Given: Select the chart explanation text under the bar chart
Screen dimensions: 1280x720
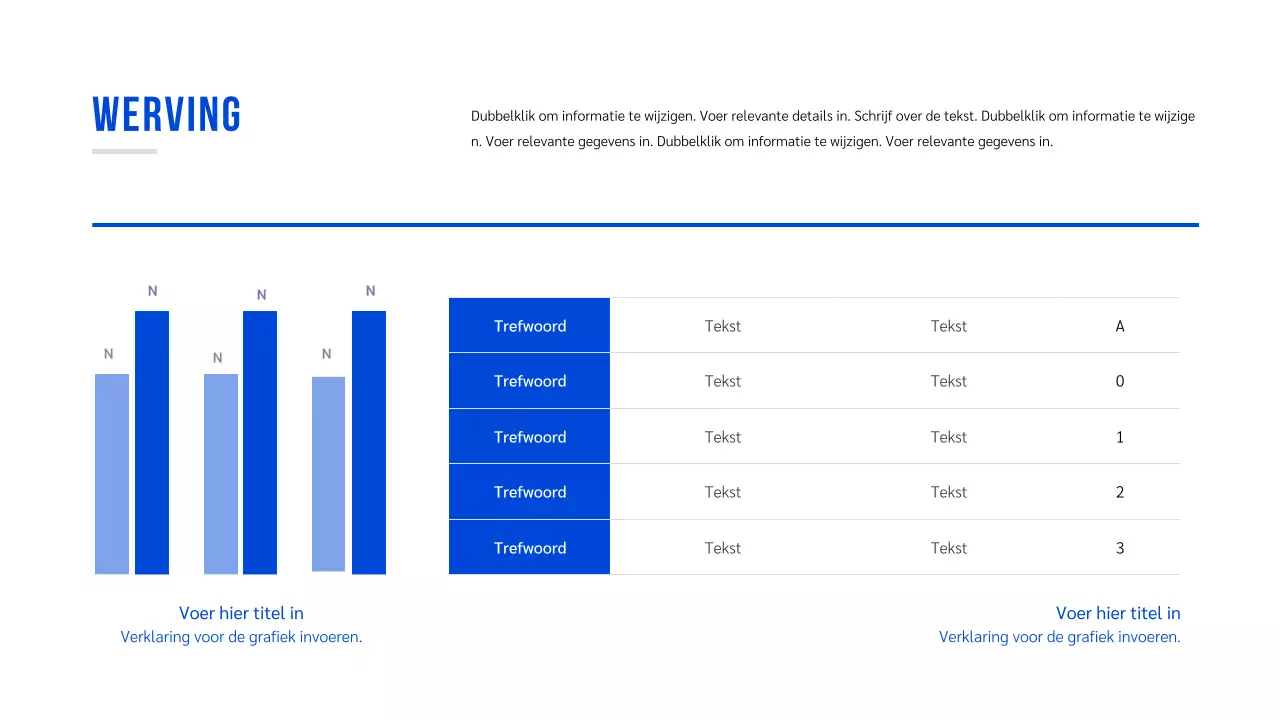Looking at the screenshot, I should [241, 637].
